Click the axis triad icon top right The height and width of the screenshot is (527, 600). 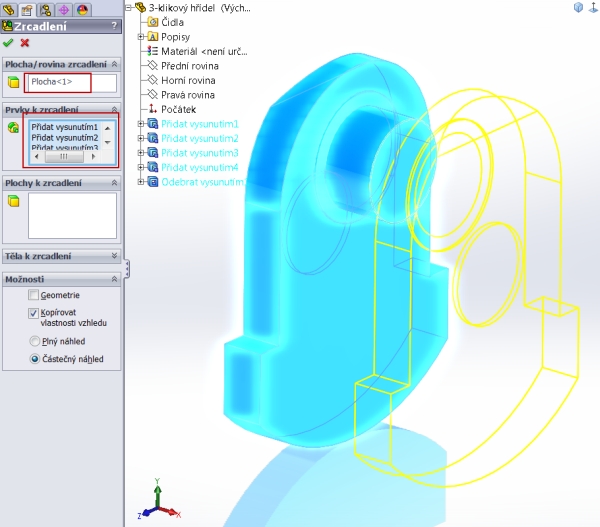point(593,7)
